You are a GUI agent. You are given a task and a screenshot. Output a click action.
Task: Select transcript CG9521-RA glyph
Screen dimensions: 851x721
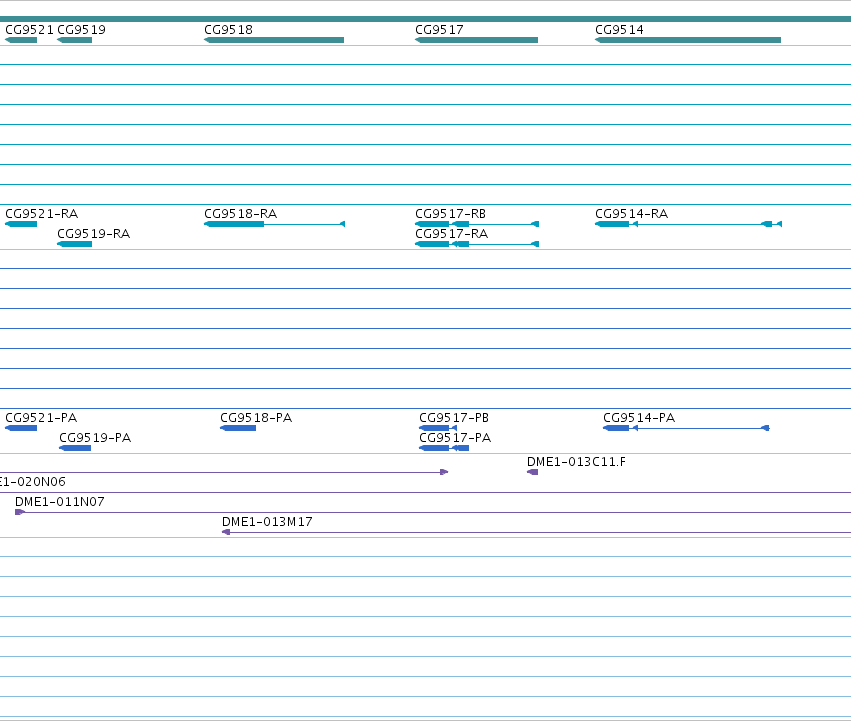[21, 224]
